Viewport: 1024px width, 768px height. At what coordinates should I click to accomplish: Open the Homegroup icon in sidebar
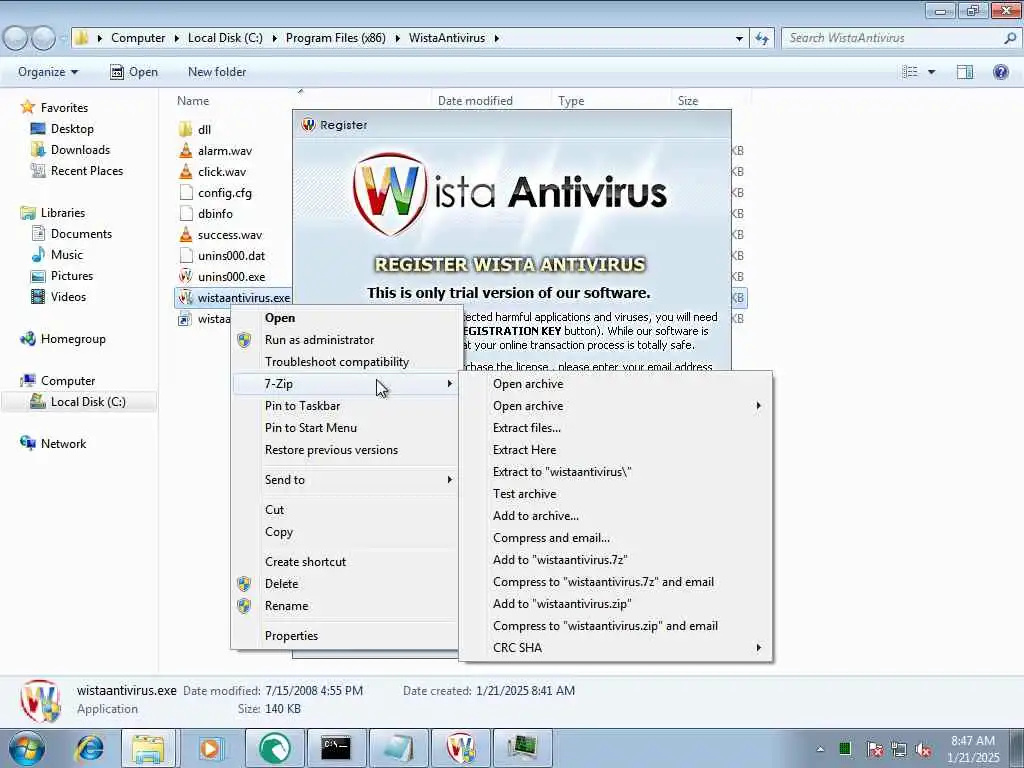[27, 338]
